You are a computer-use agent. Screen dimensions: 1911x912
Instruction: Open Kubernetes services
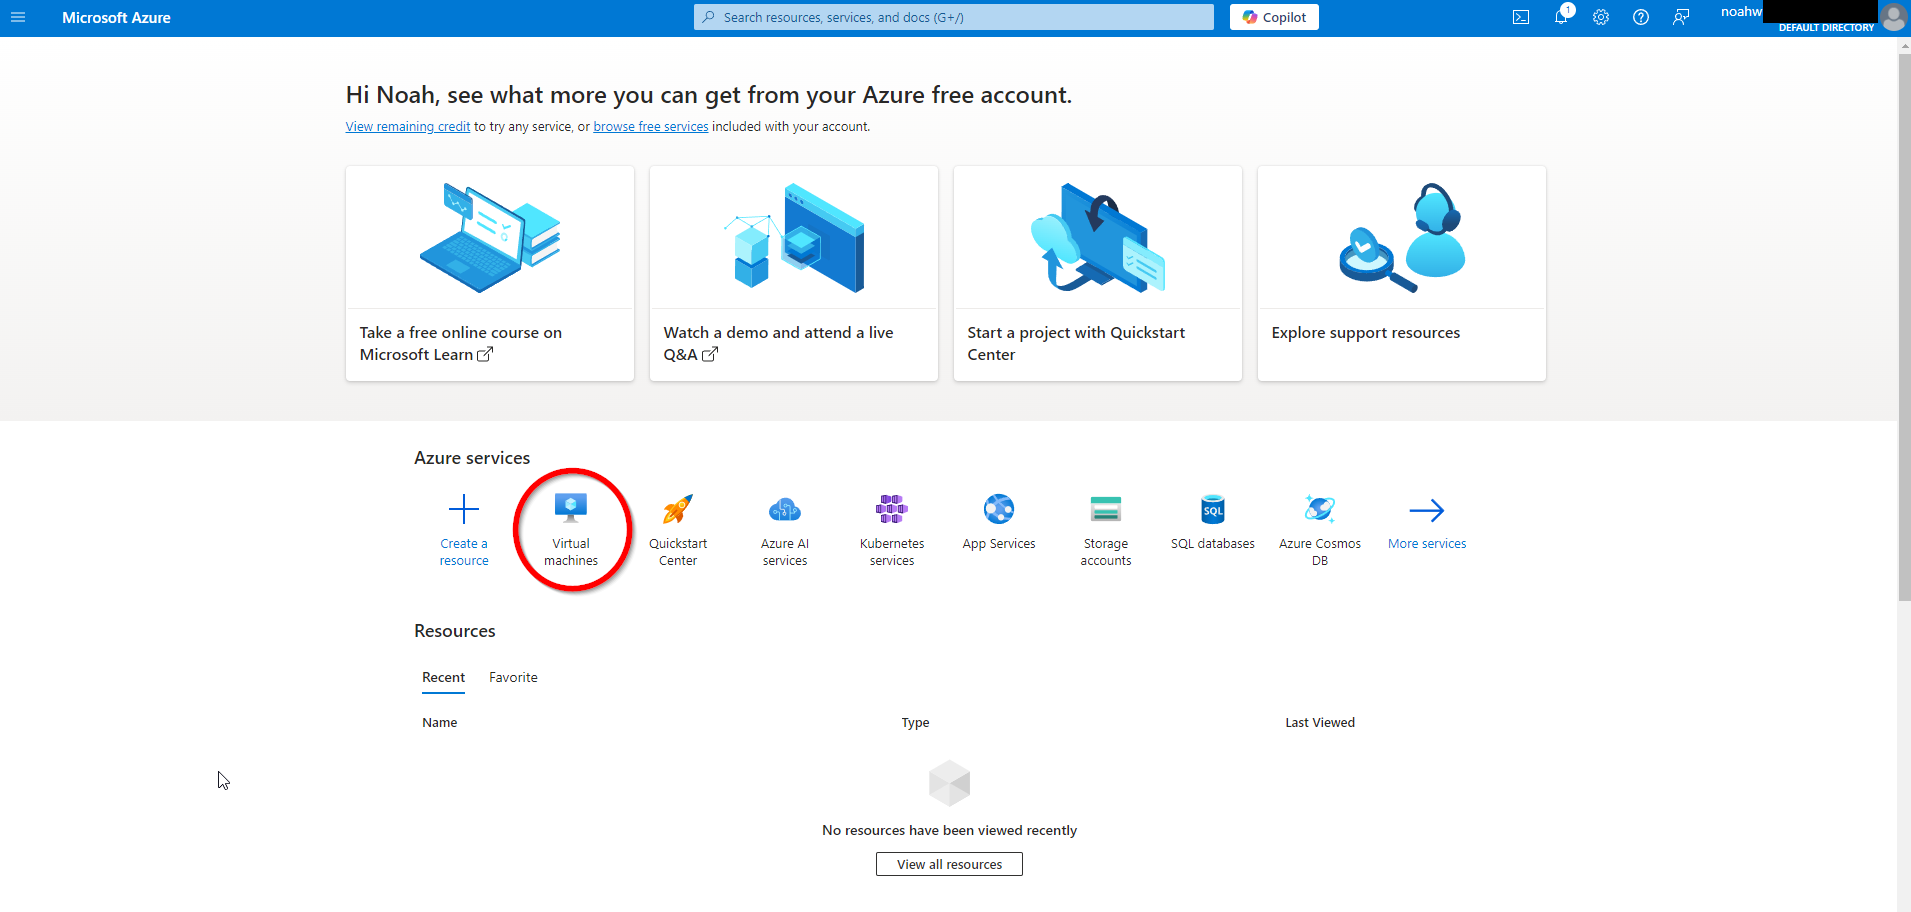click(x=892, y=530)
